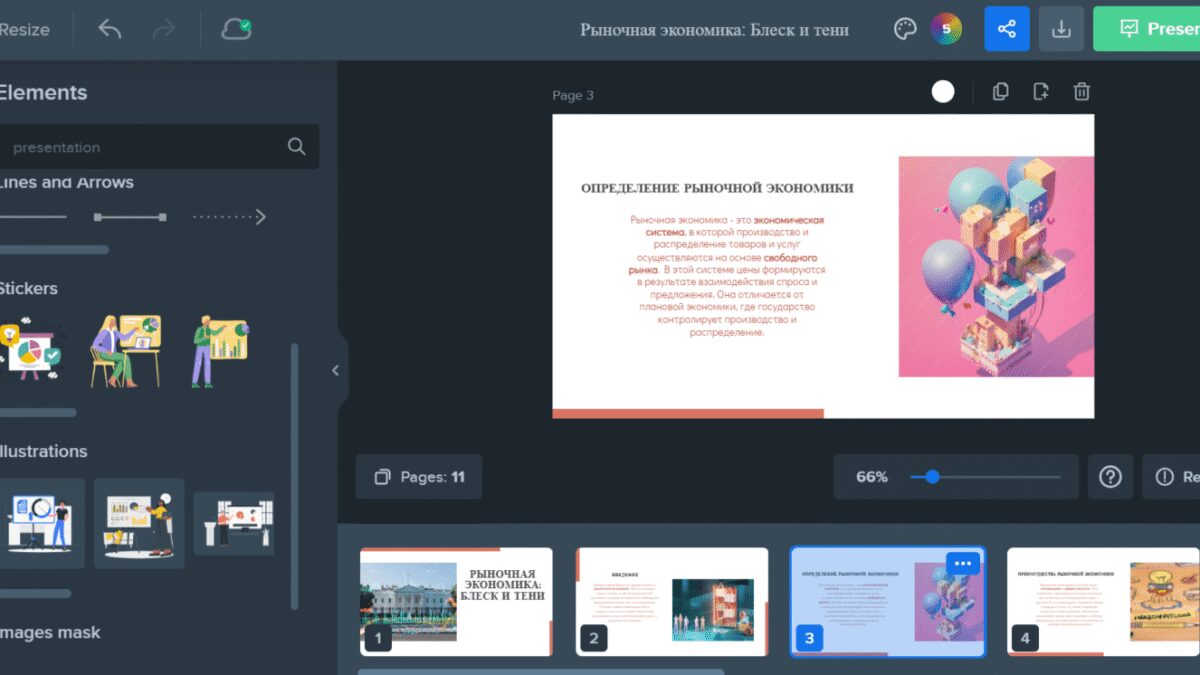
Task: Select the dotted arrow line element
Action: [x=229, y=217]
